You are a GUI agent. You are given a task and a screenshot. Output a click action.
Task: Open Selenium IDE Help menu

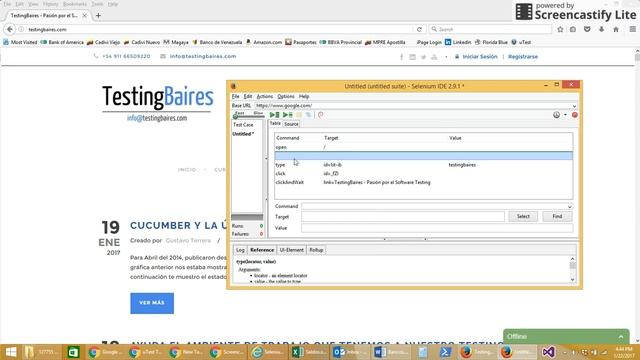tap(304, 96)
